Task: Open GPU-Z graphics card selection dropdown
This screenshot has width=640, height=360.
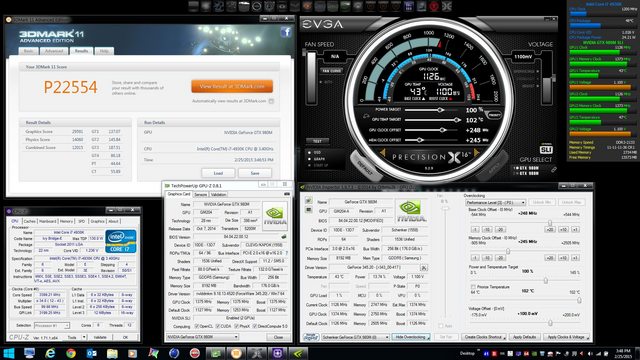Action: [202, 337]
